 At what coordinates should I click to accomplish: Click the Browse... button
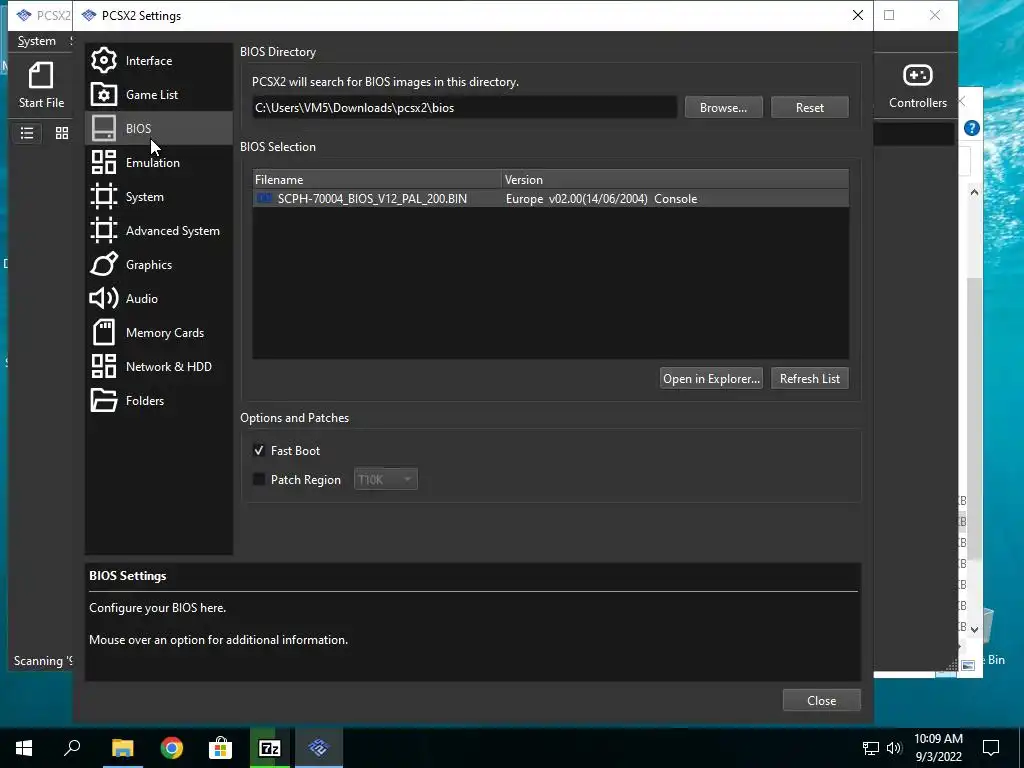coord(724,108)
